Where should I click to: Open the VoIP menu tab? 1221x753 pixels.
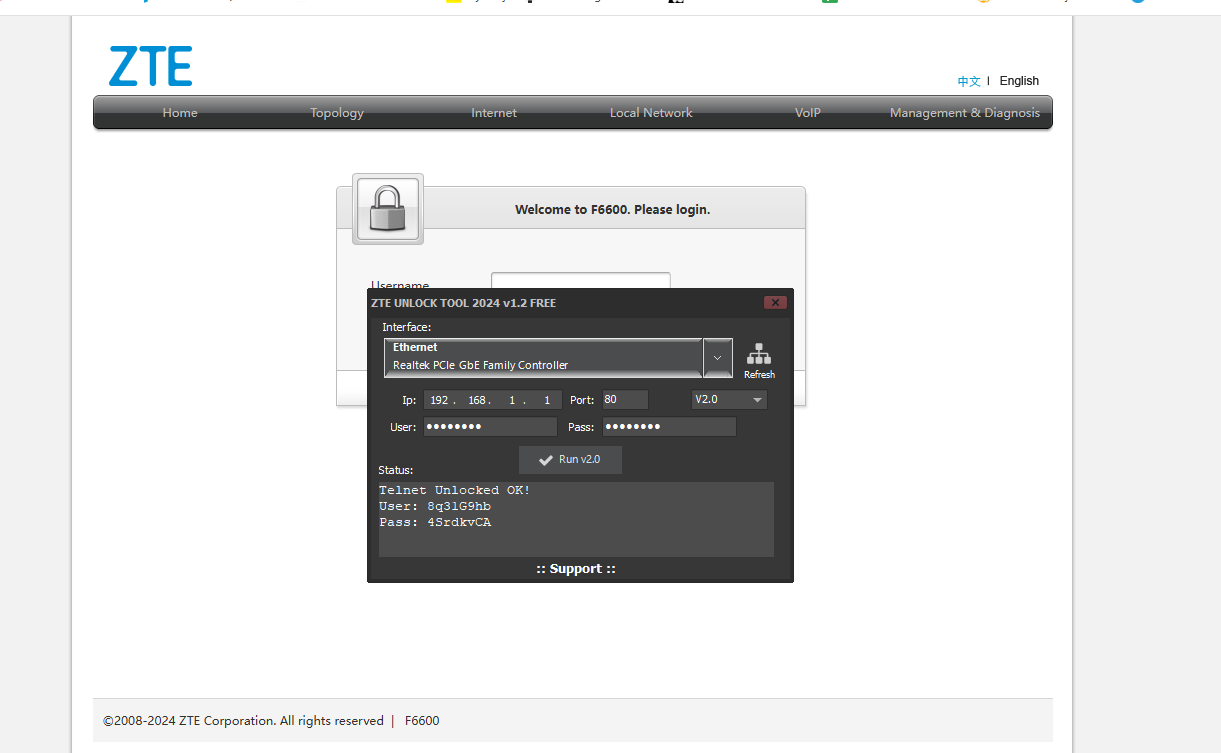pos(808,113)
